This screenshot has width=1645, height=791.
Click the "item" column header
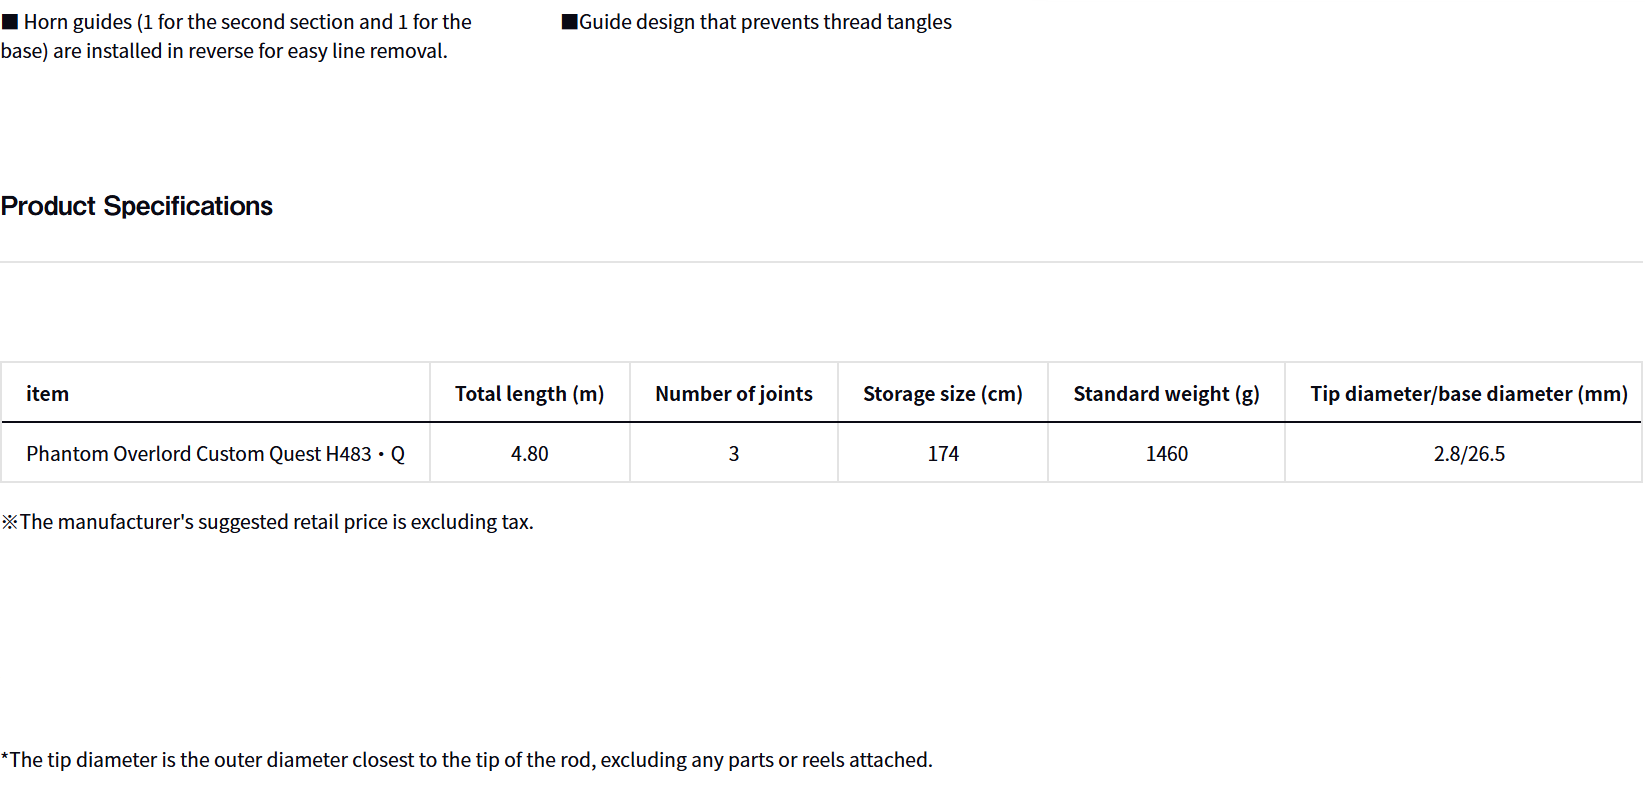pyautogui.click(x=48, y=394)
